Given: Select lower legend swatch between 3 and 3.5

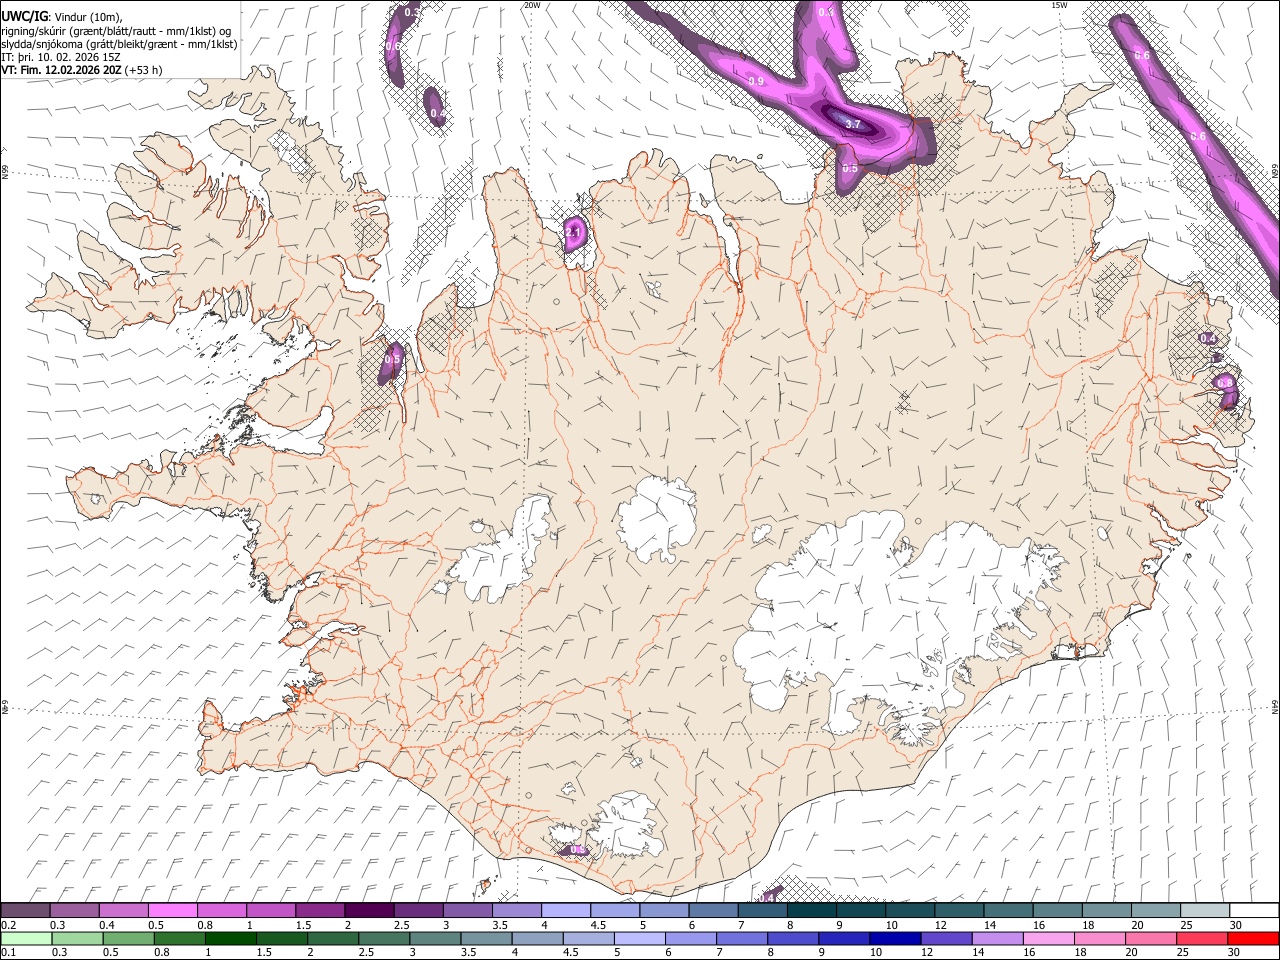Looking at the screenshot, I should click(434, 938).
